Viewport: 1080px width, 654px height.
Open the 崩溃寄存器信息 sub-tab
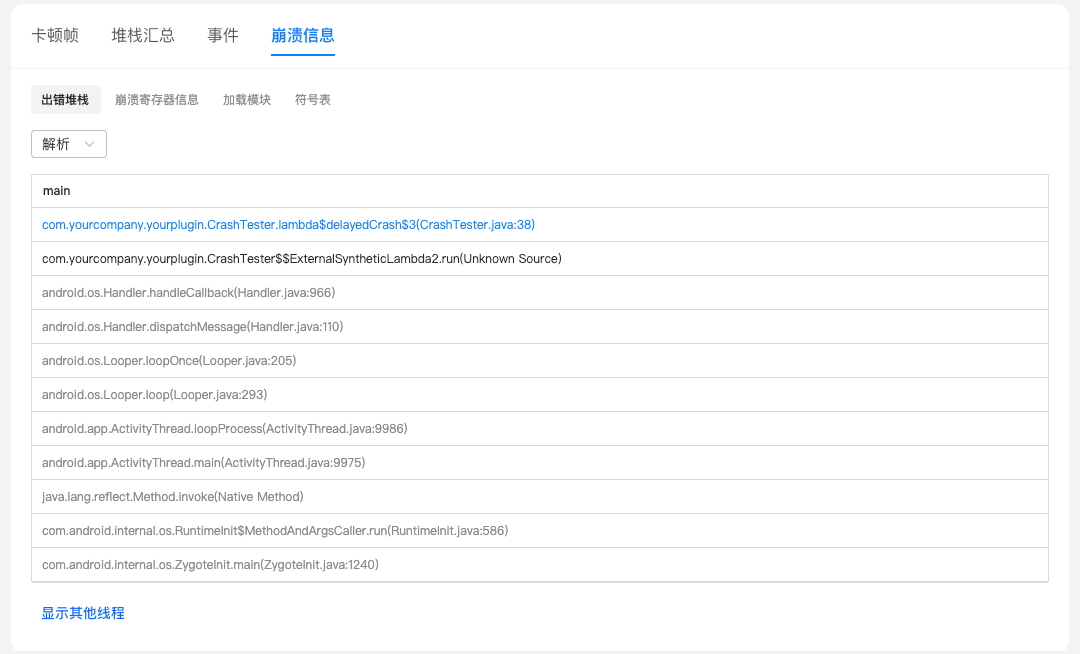coord(157,100)
